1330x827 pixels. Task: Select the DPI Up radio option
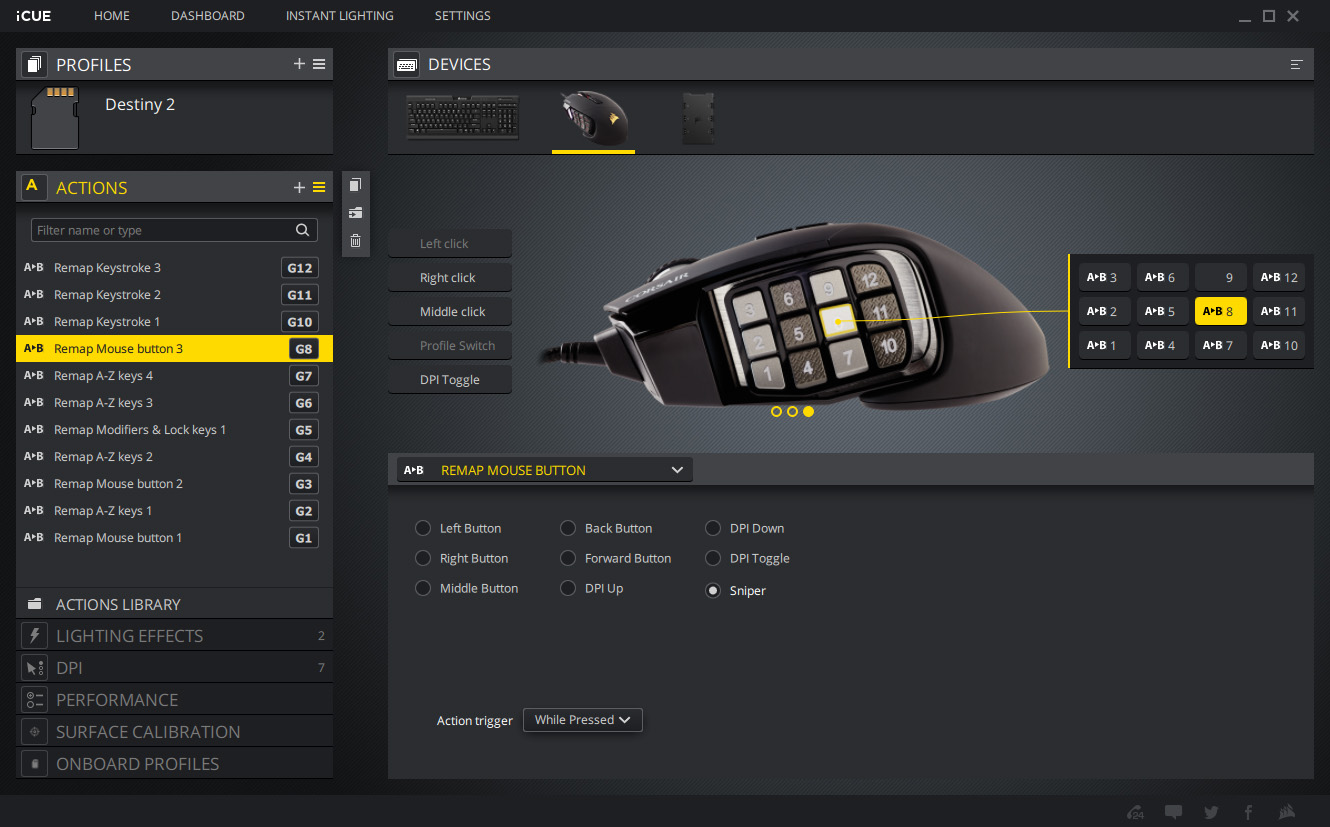tap(568, 588)
